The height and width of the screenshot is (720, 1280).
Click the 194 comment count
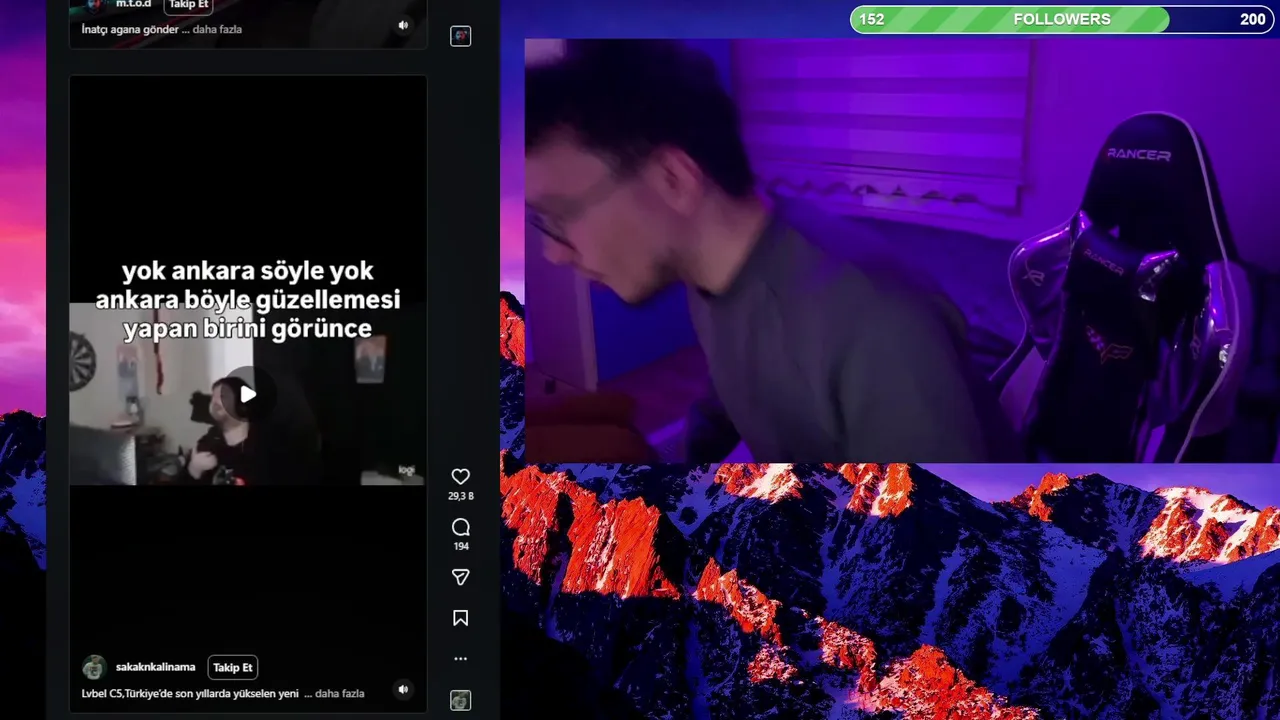click(x=460, y=546)
